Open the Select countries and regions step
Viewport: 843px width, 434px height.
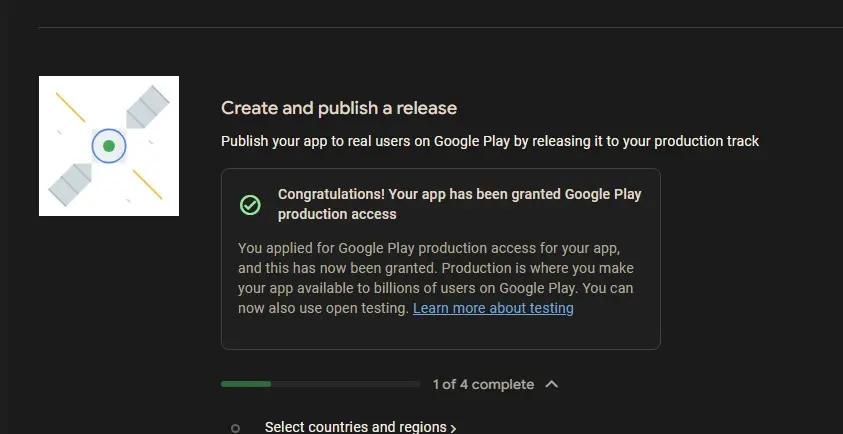[355, 427]
